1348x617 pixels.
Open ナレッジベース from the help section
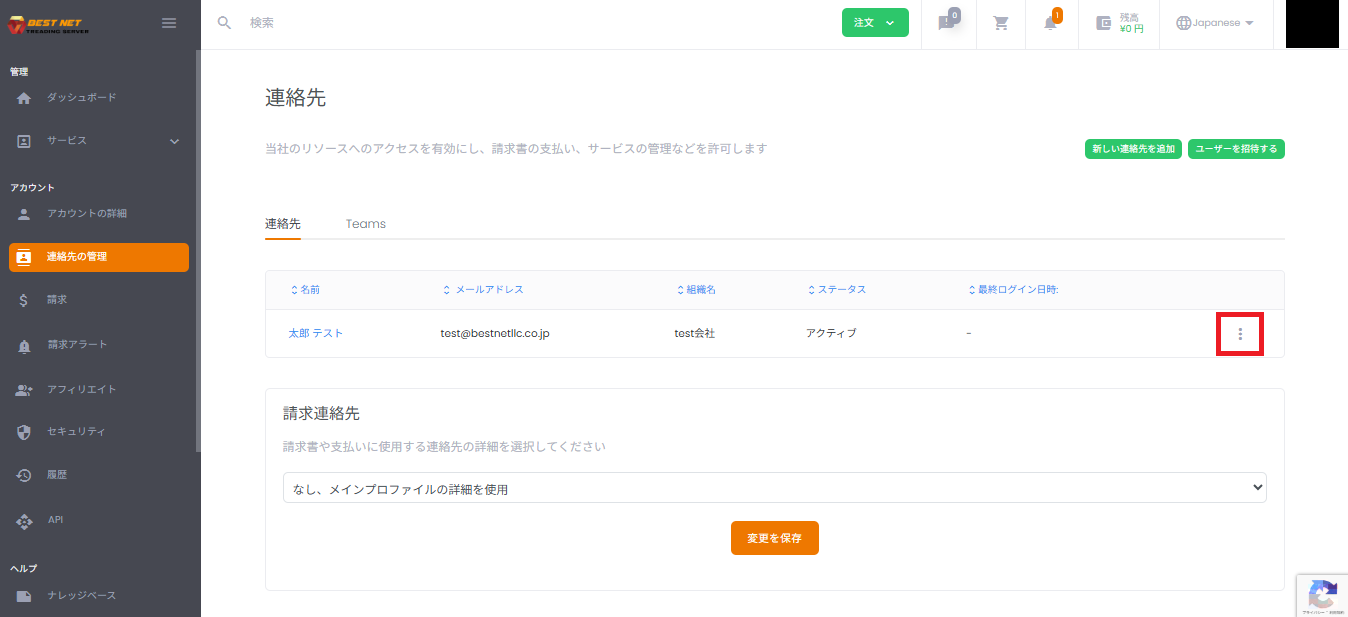pyautogui.click(x=22, y=595)
